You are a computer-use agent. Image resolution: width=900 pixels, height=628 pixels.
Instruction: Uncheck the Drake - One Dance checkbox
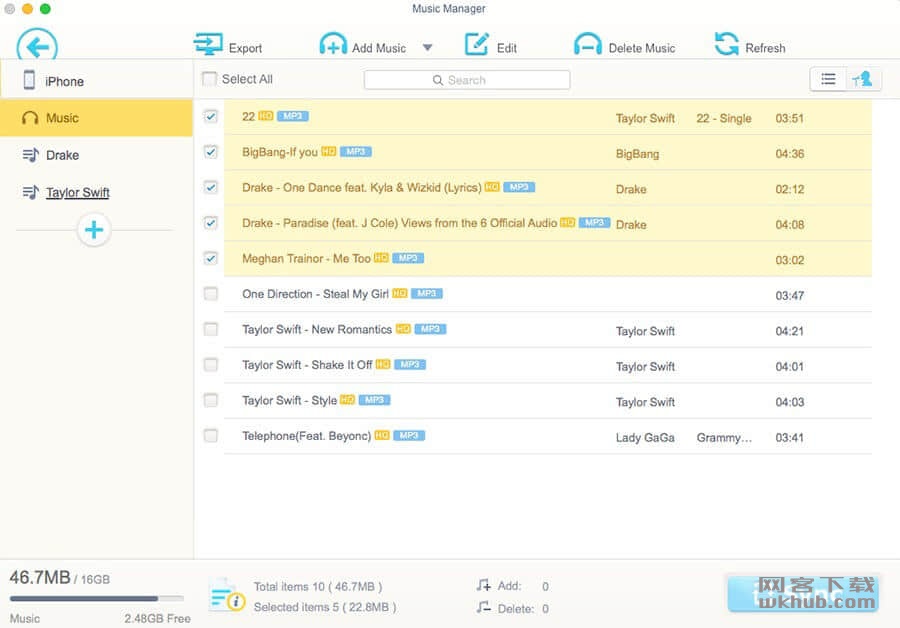pos(211,188)
